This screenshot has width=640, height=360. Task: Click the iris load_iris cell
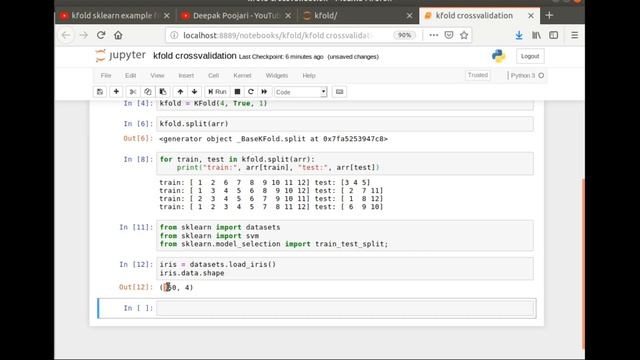click(345, 269)
